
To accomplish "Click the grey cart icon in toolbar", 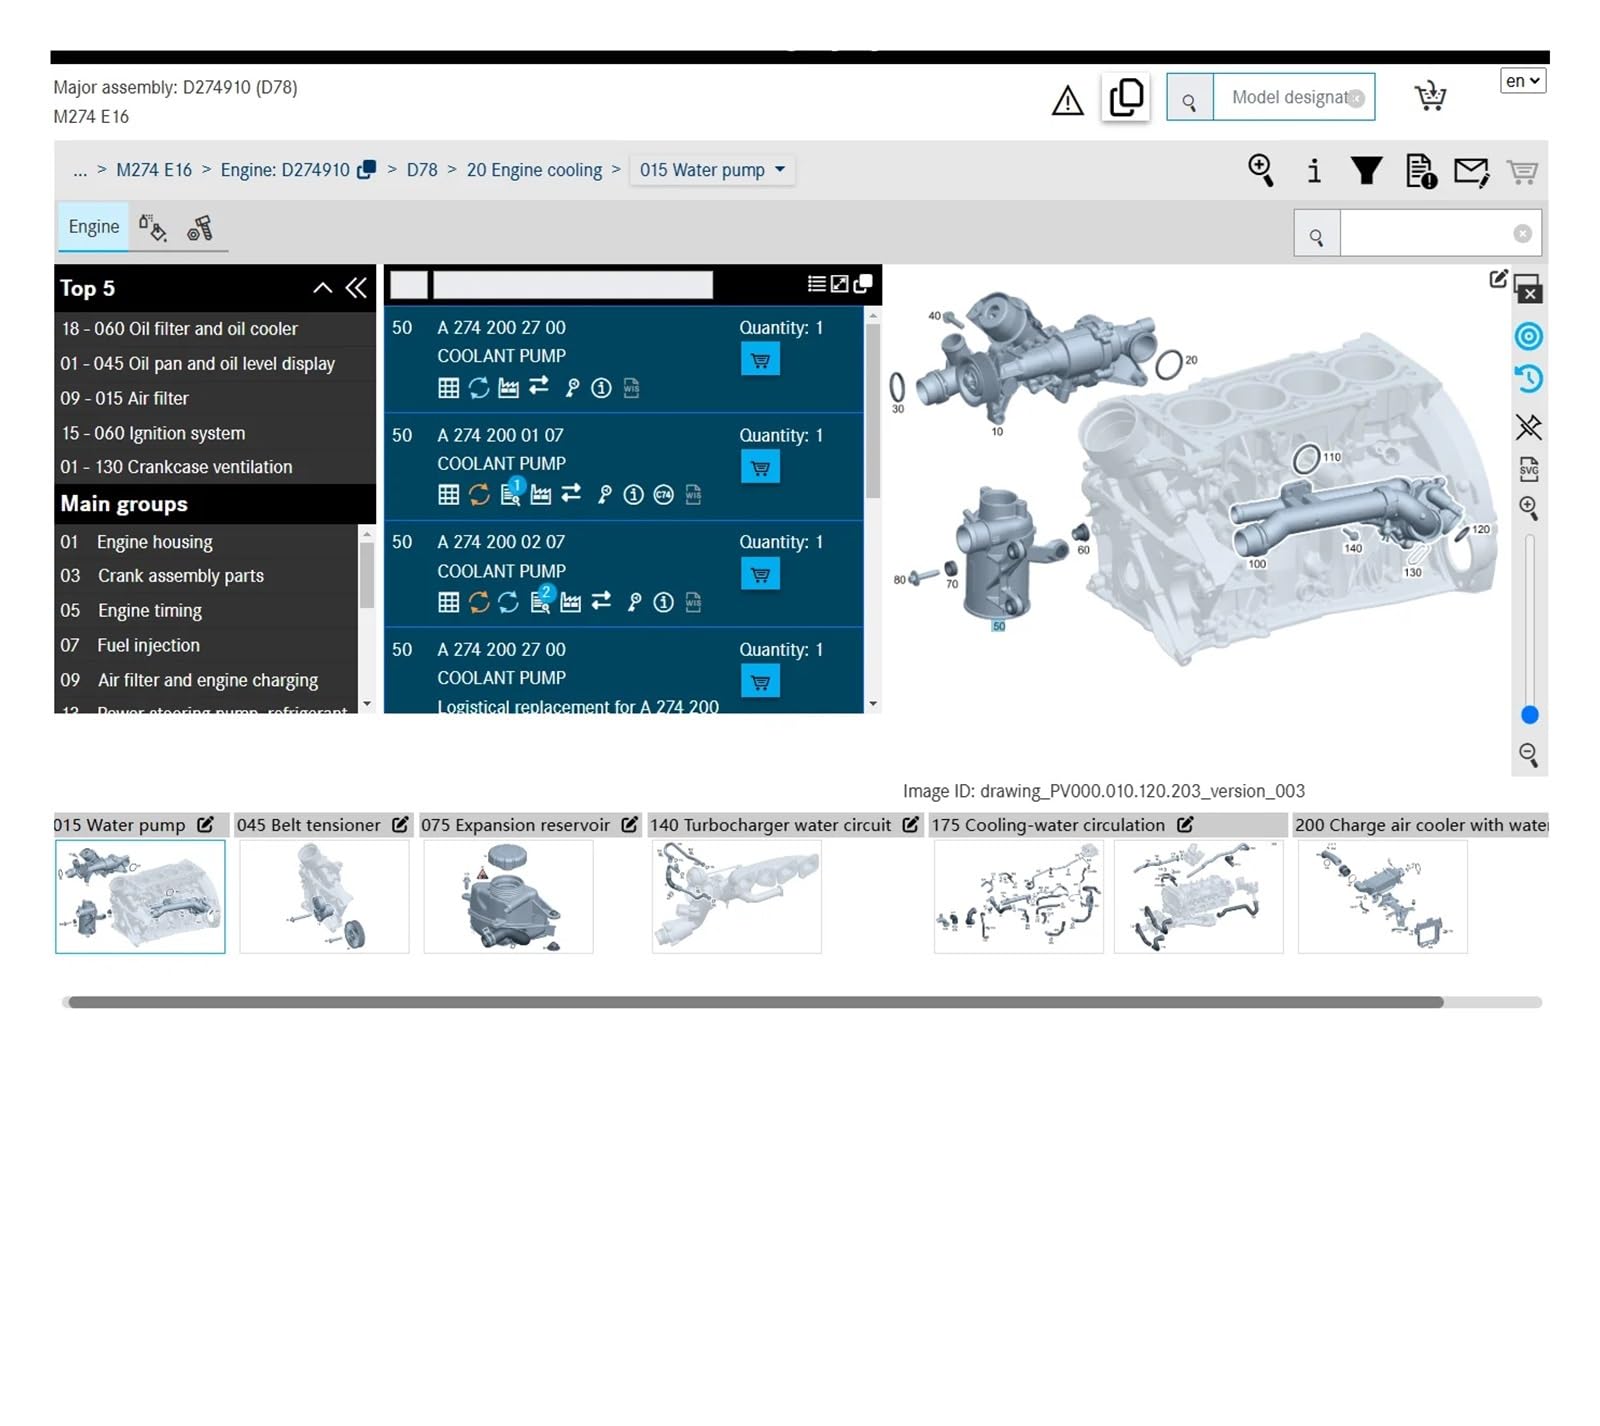I will (x=1522, y=172).
